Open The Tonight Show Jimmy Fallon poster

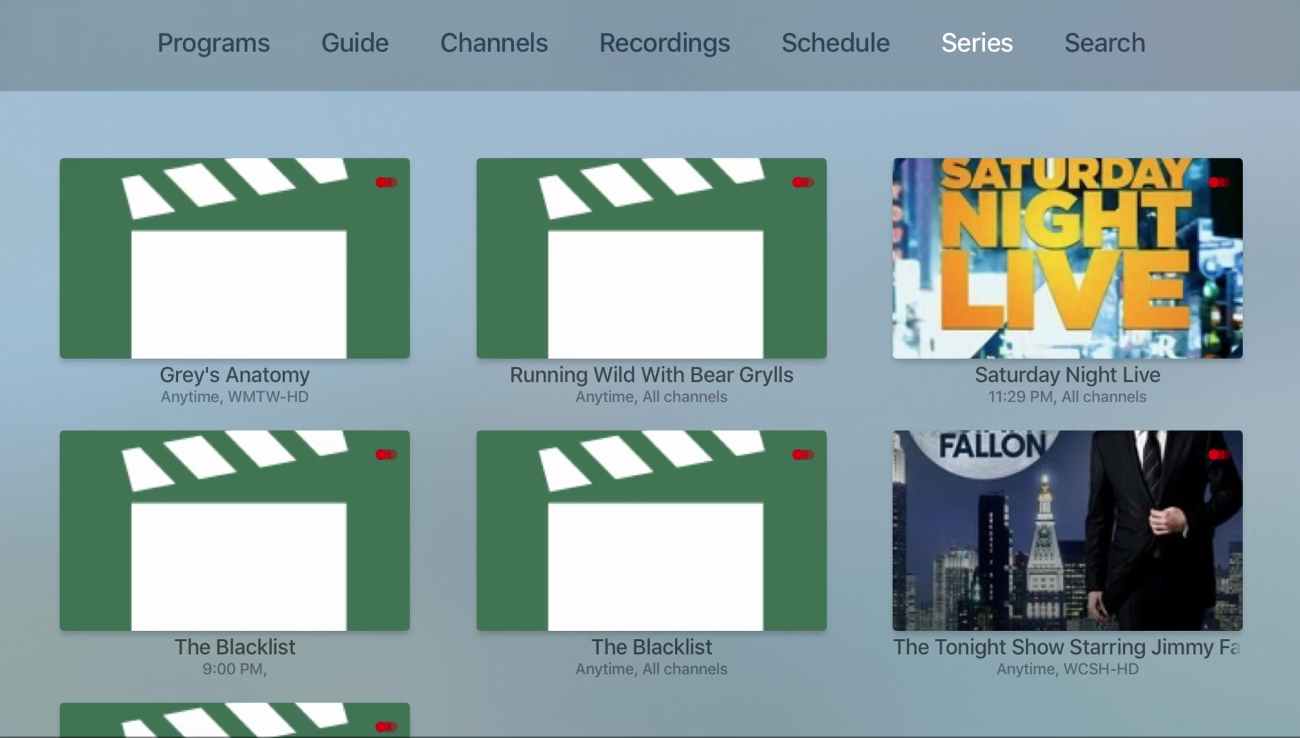(1068, 530)
